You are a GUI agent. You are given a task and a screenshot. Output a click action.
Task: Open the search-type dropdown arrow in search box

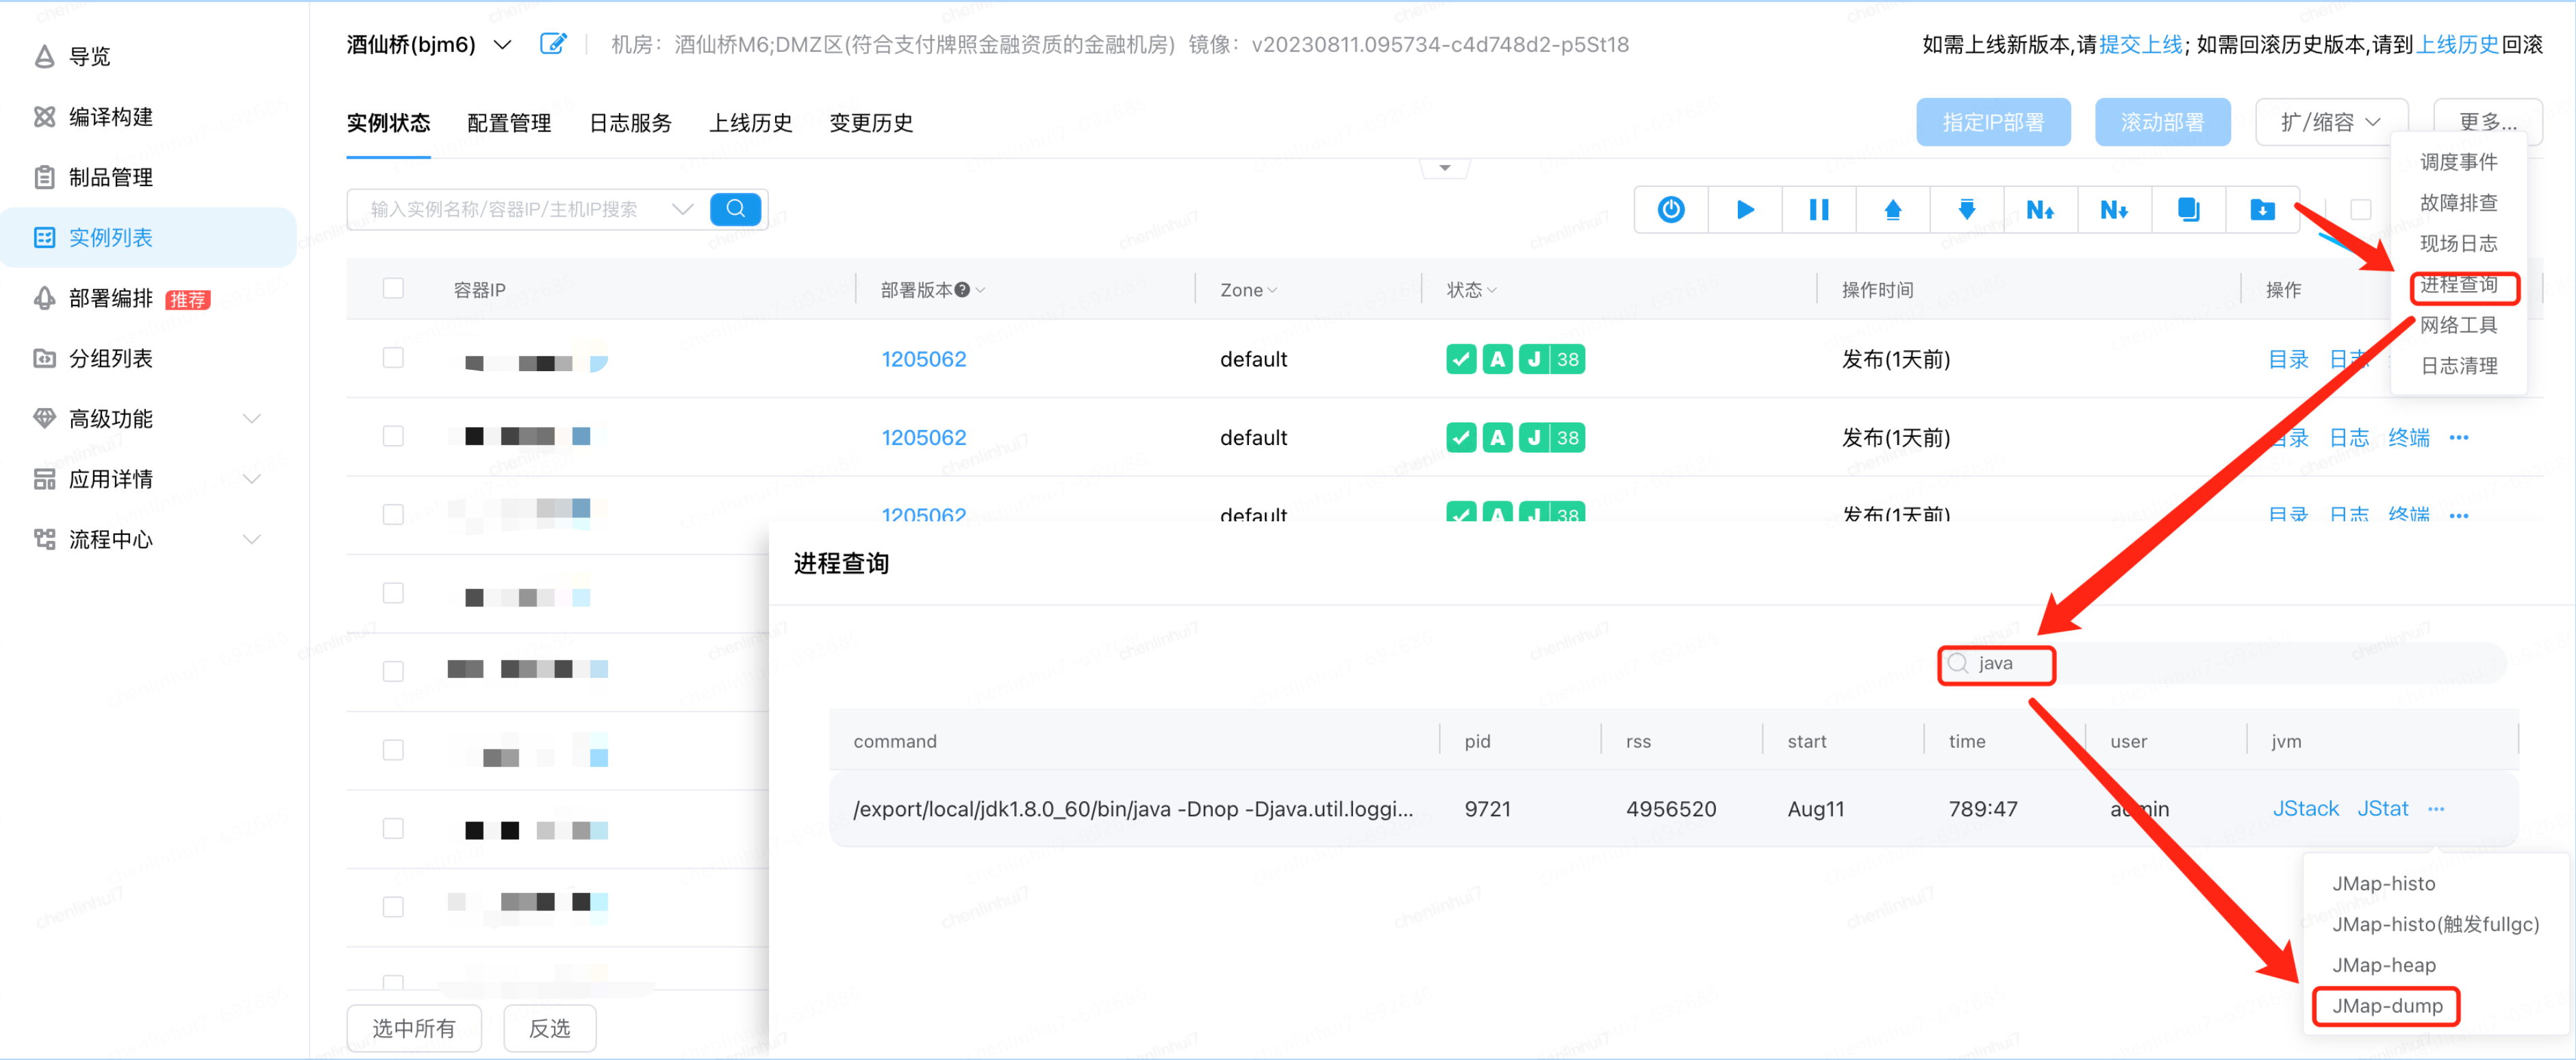coord(683,208)
